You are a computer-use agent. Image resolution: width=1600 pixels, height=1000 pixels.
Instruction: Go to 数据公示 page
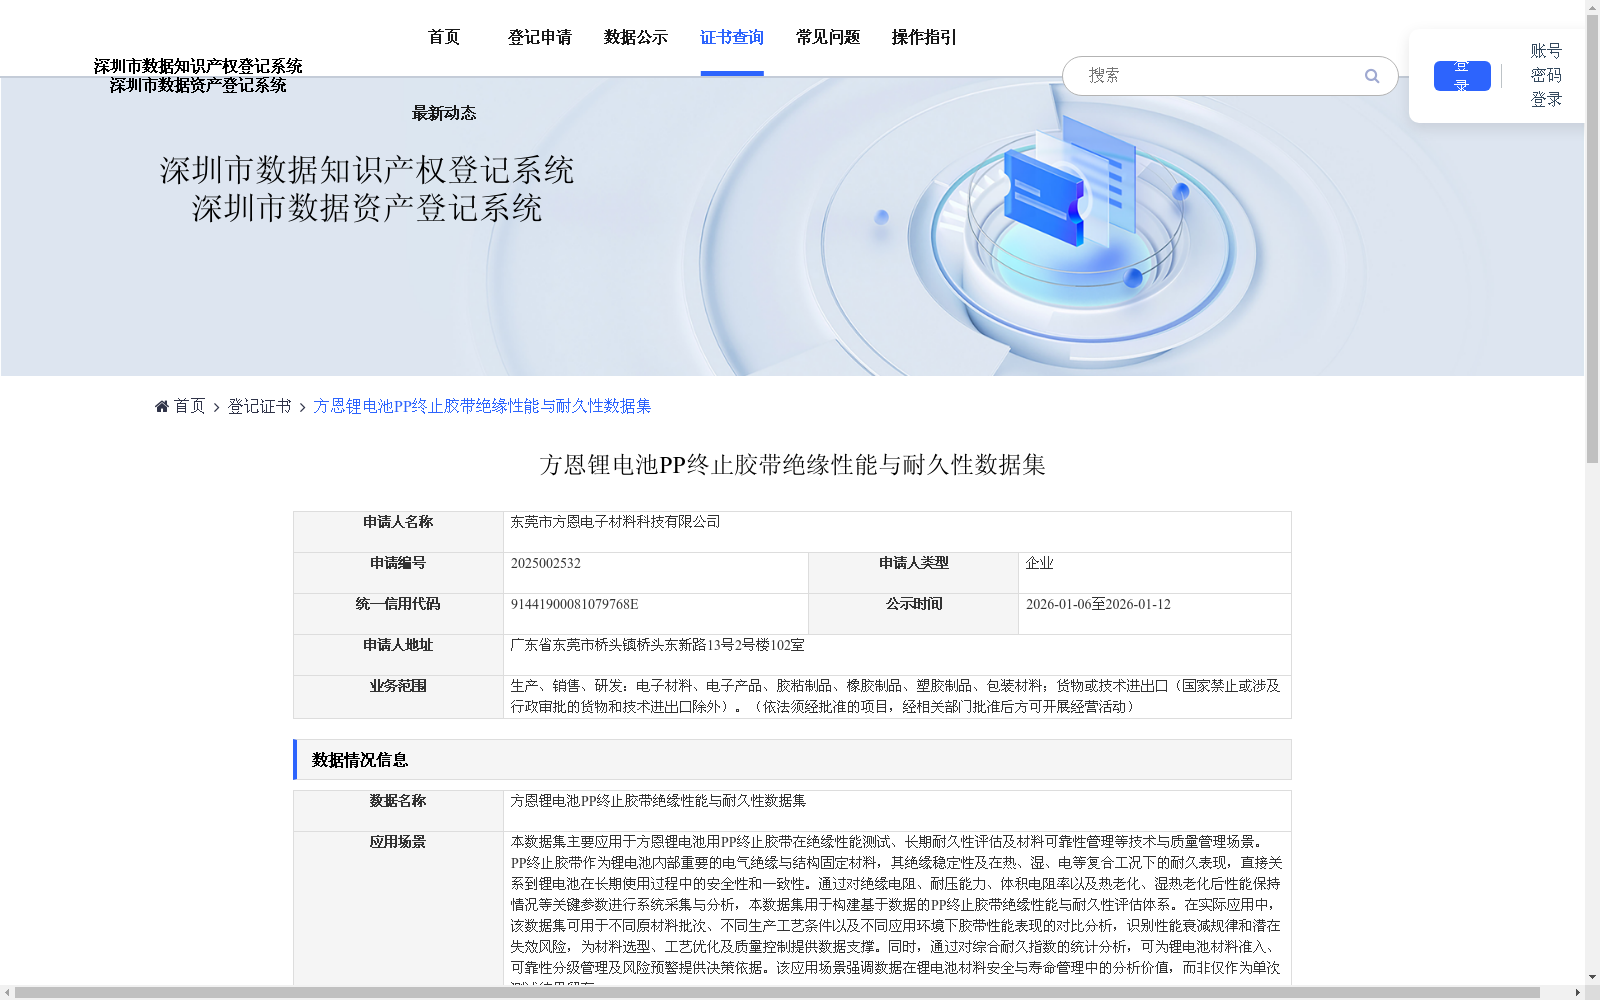pyautogui.click(x=636, y=37)
